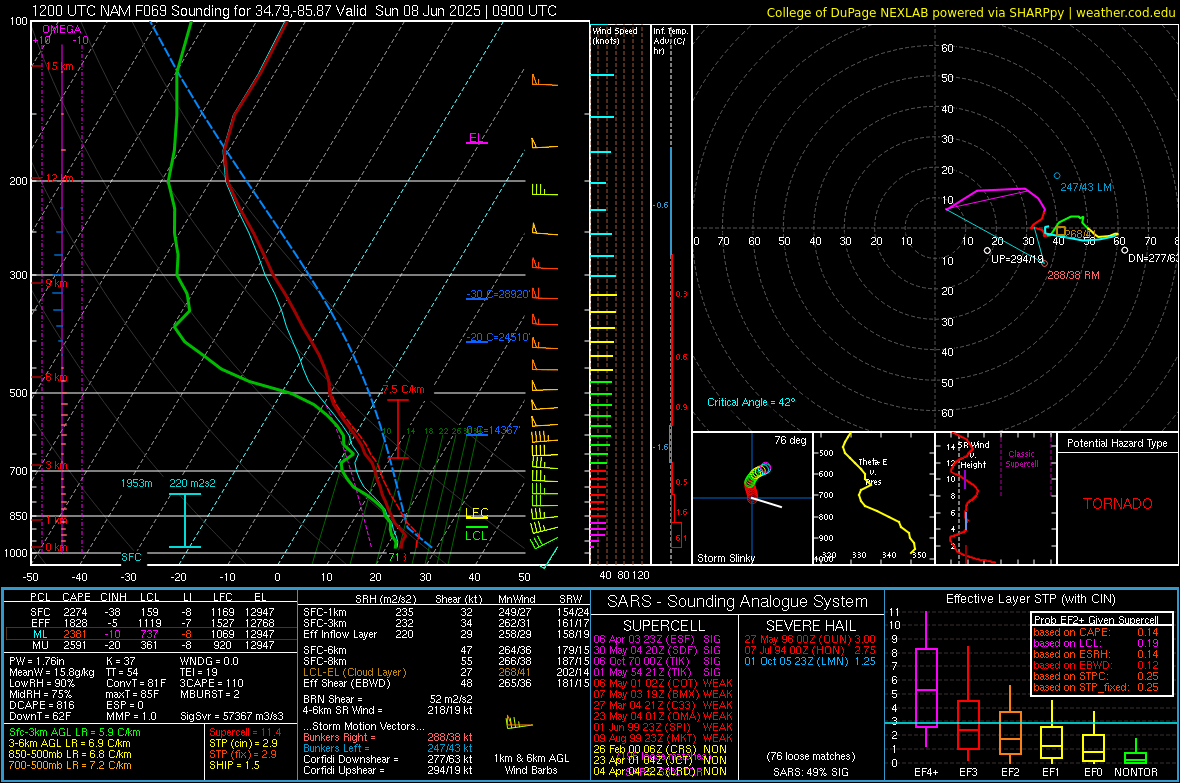Viewport: 1180px width, 783px height.
Task: Click the based on STPC probability row
Action: pyautogui.click(x=1096, y=676)
